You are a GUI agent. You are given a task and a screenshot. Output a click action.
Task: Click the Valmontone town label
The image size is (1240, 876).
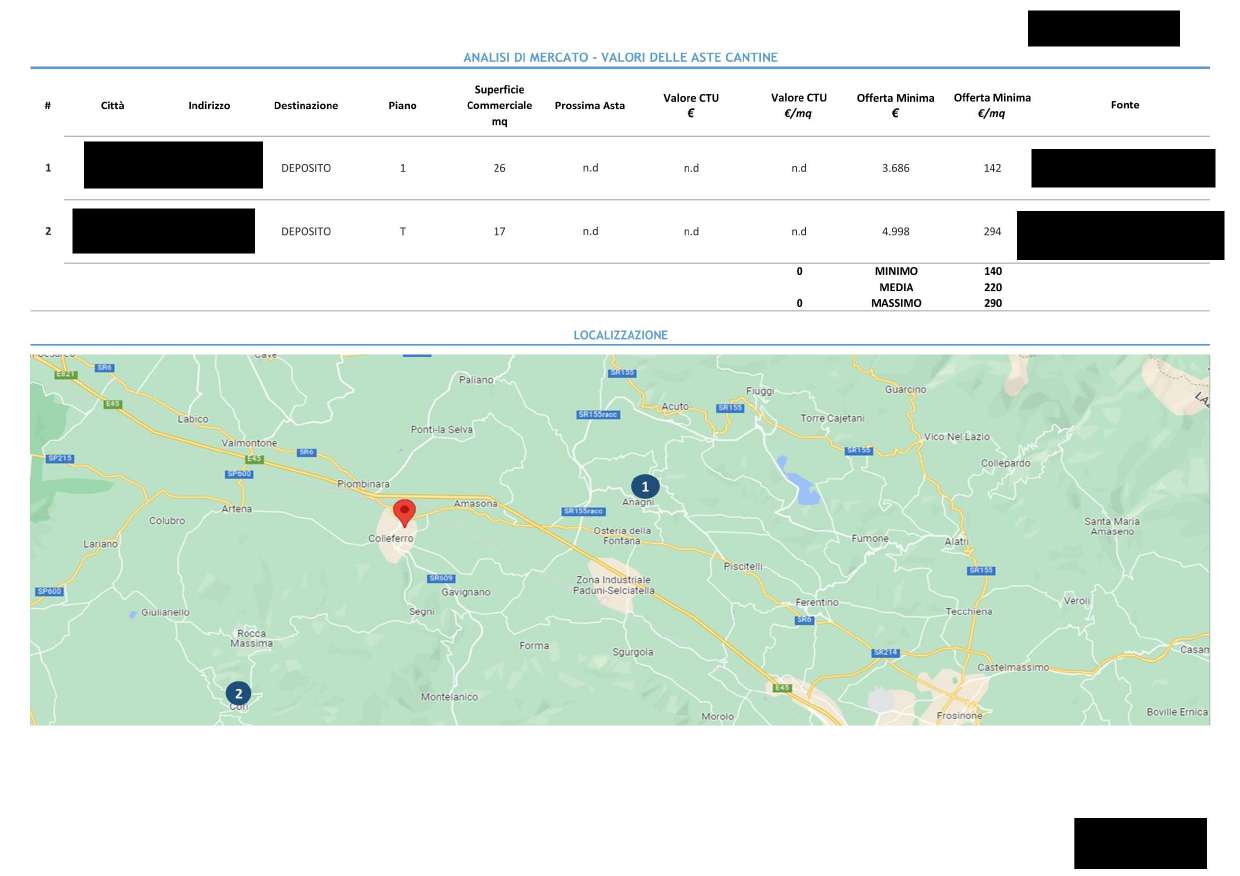(249, 442)
